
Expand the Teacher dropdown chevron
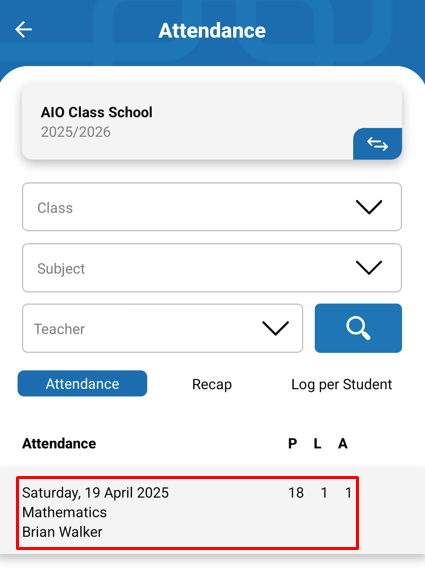(x=275, y=328)
